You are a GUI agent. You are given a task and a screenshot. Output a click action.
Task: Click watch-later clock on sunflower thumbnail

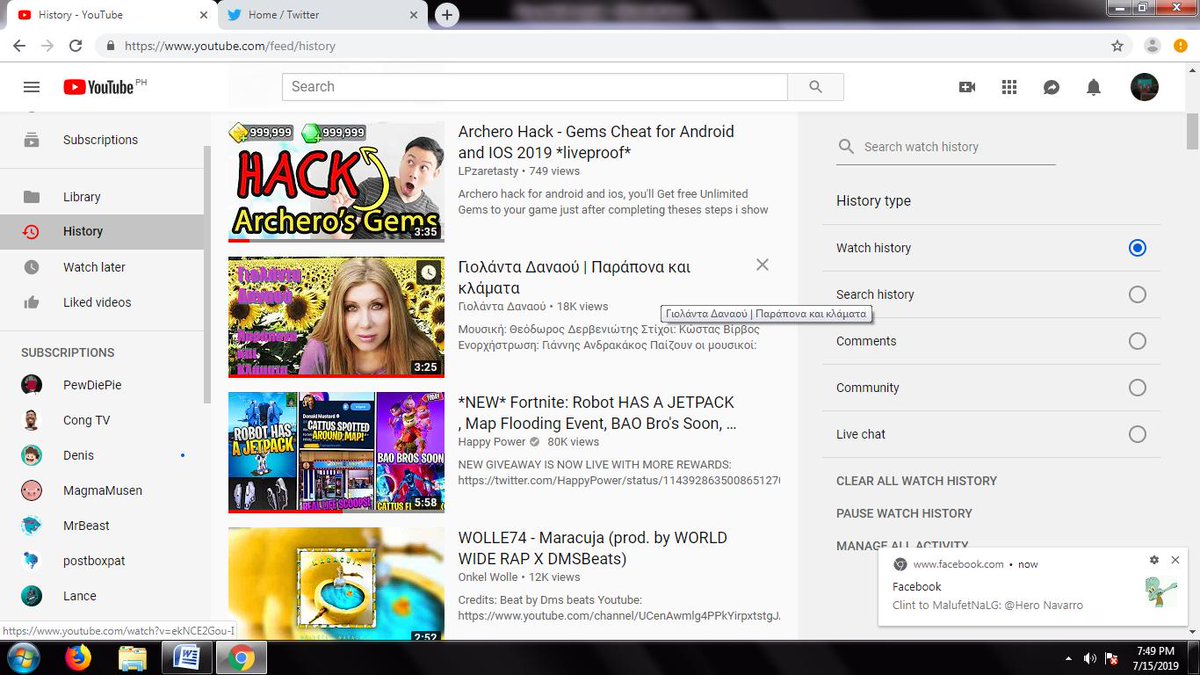click(x=428, y=272)
